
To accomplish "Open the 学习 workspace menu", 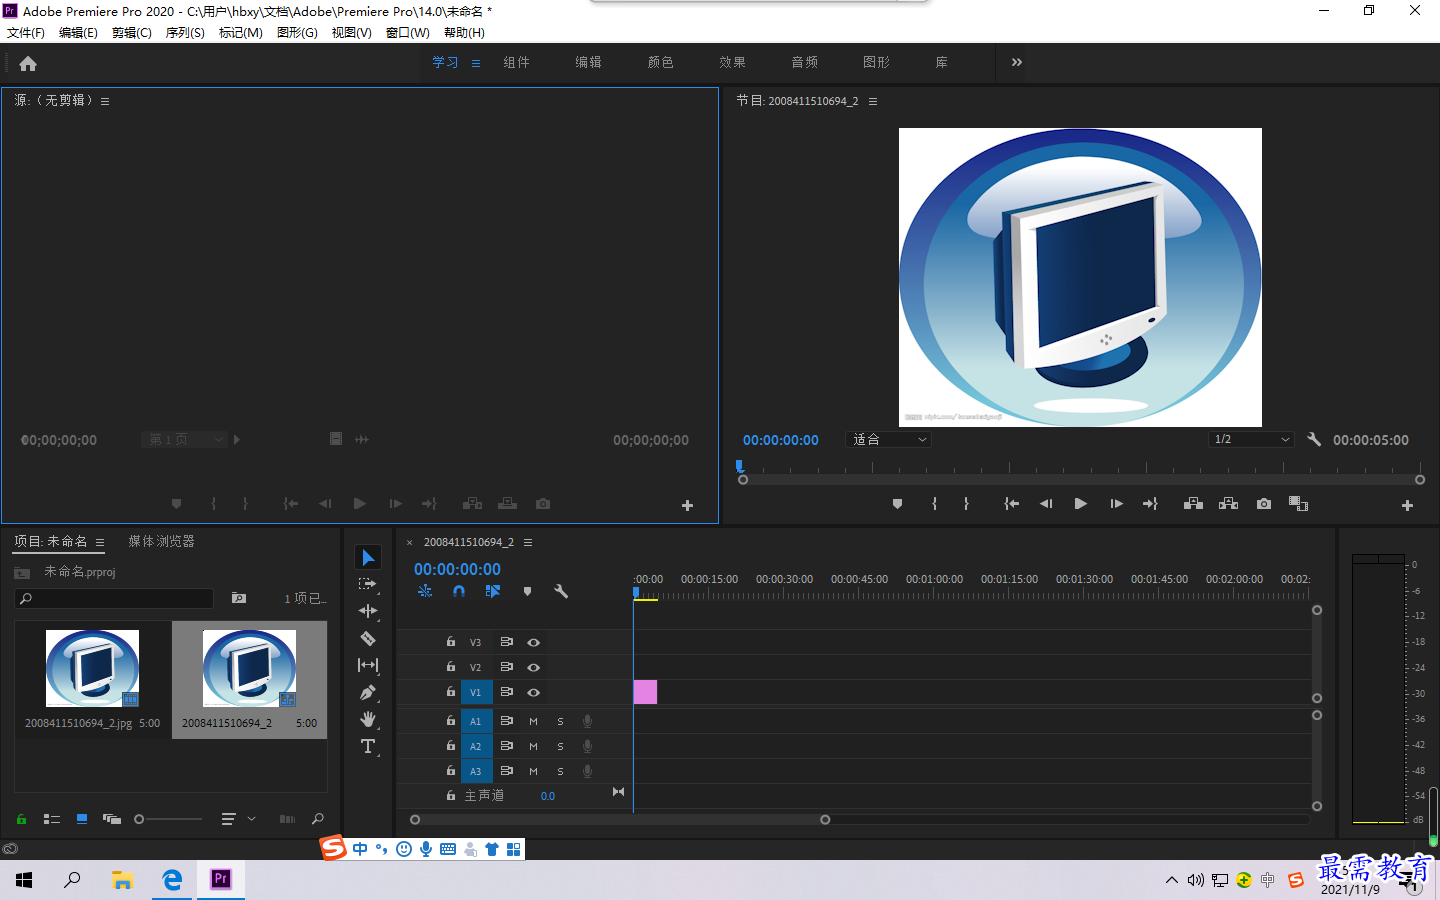I will click(476, 63).
